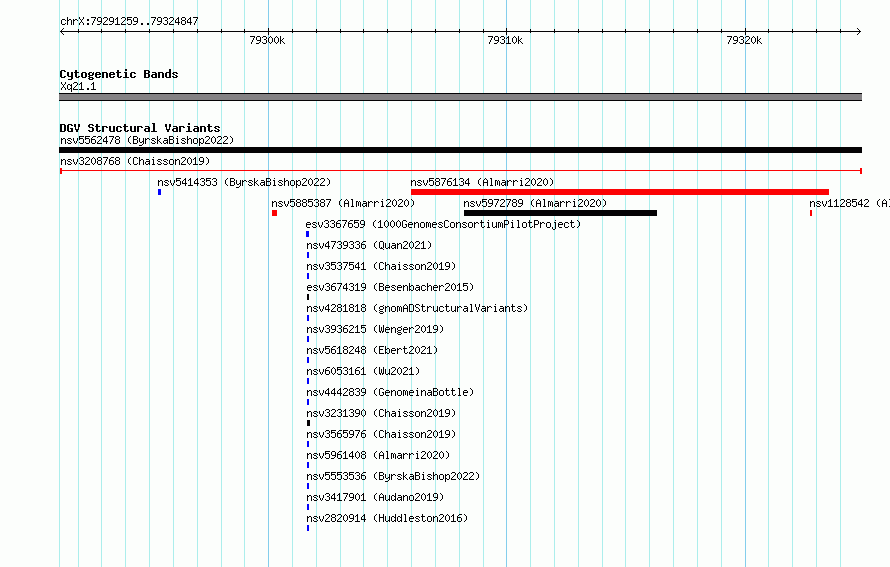Click the red nsv5876134 variant bar
This screenshot has height=567, width=890.
tap(620, 192)
